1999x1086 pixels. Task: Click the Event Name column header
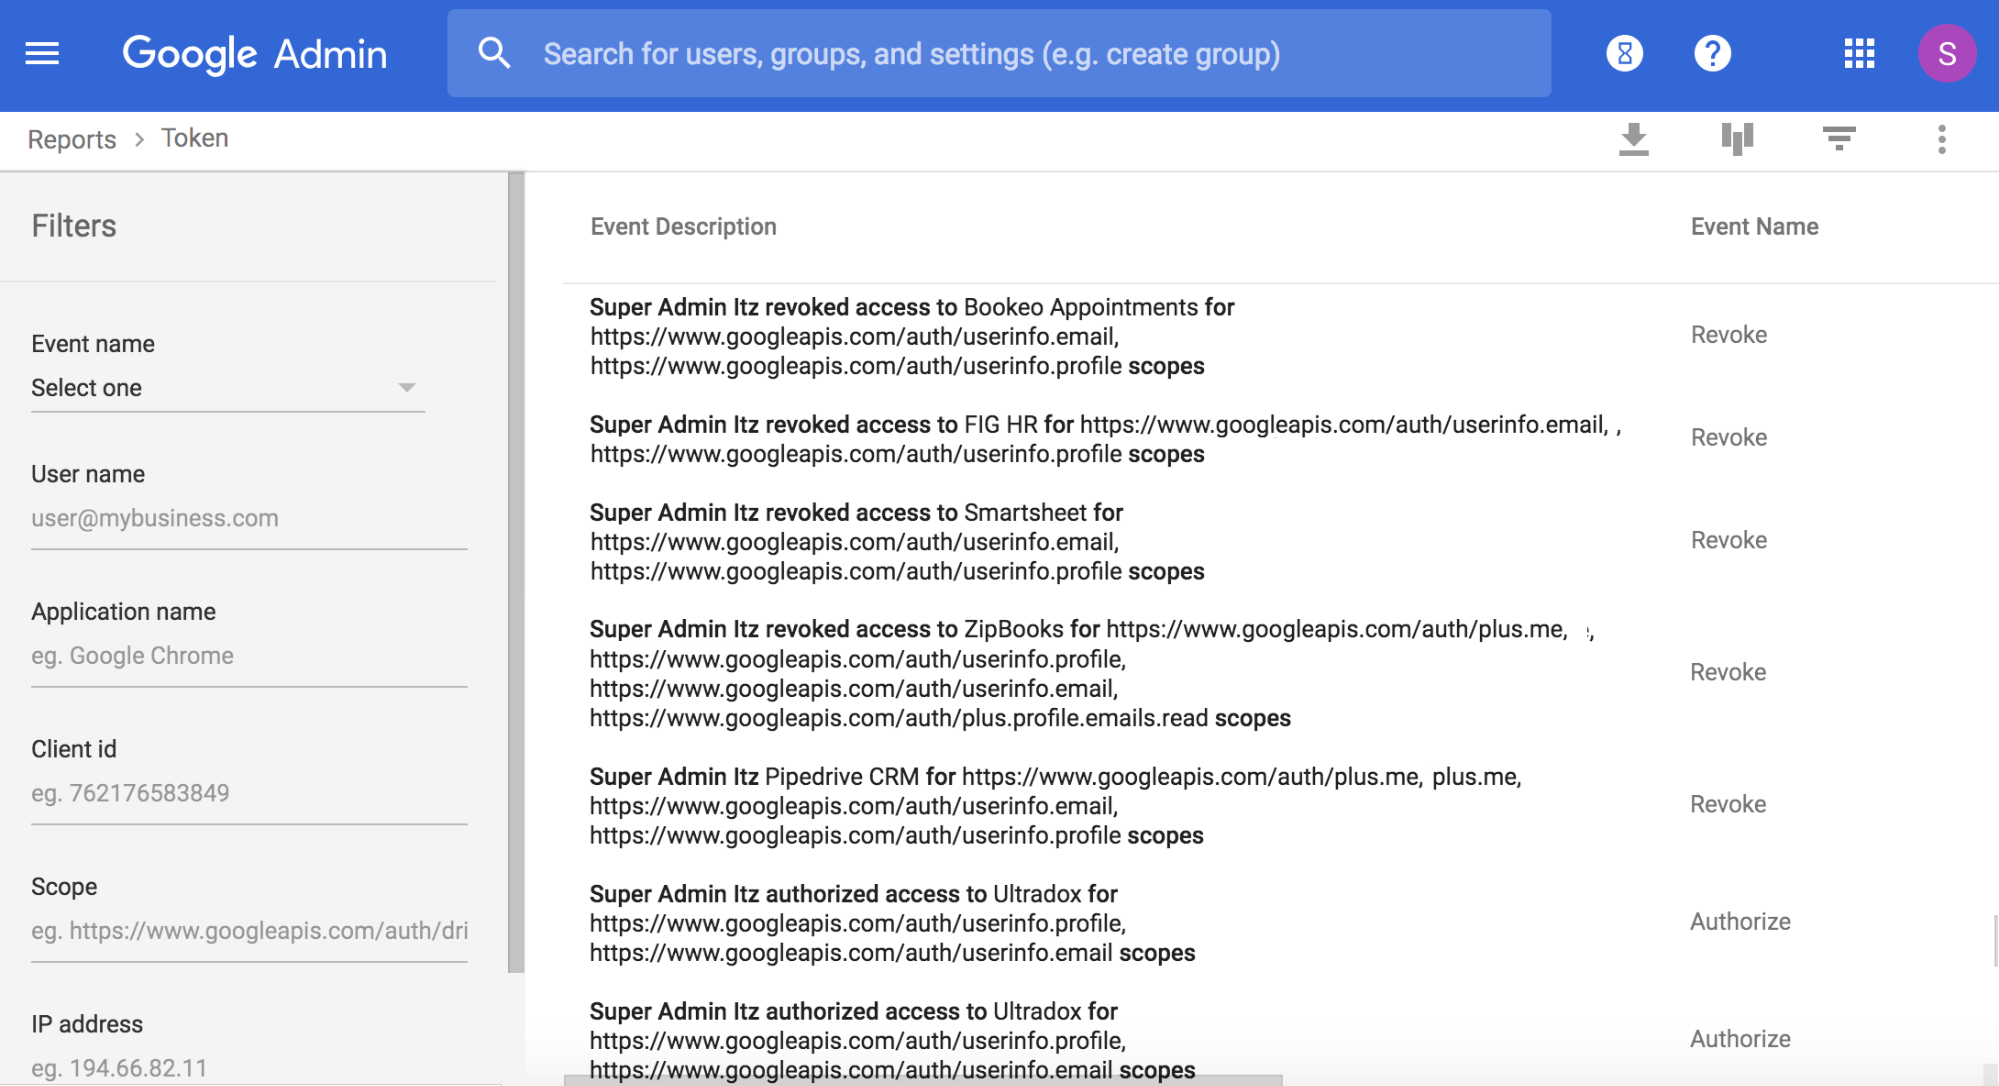pos(1754,227)
